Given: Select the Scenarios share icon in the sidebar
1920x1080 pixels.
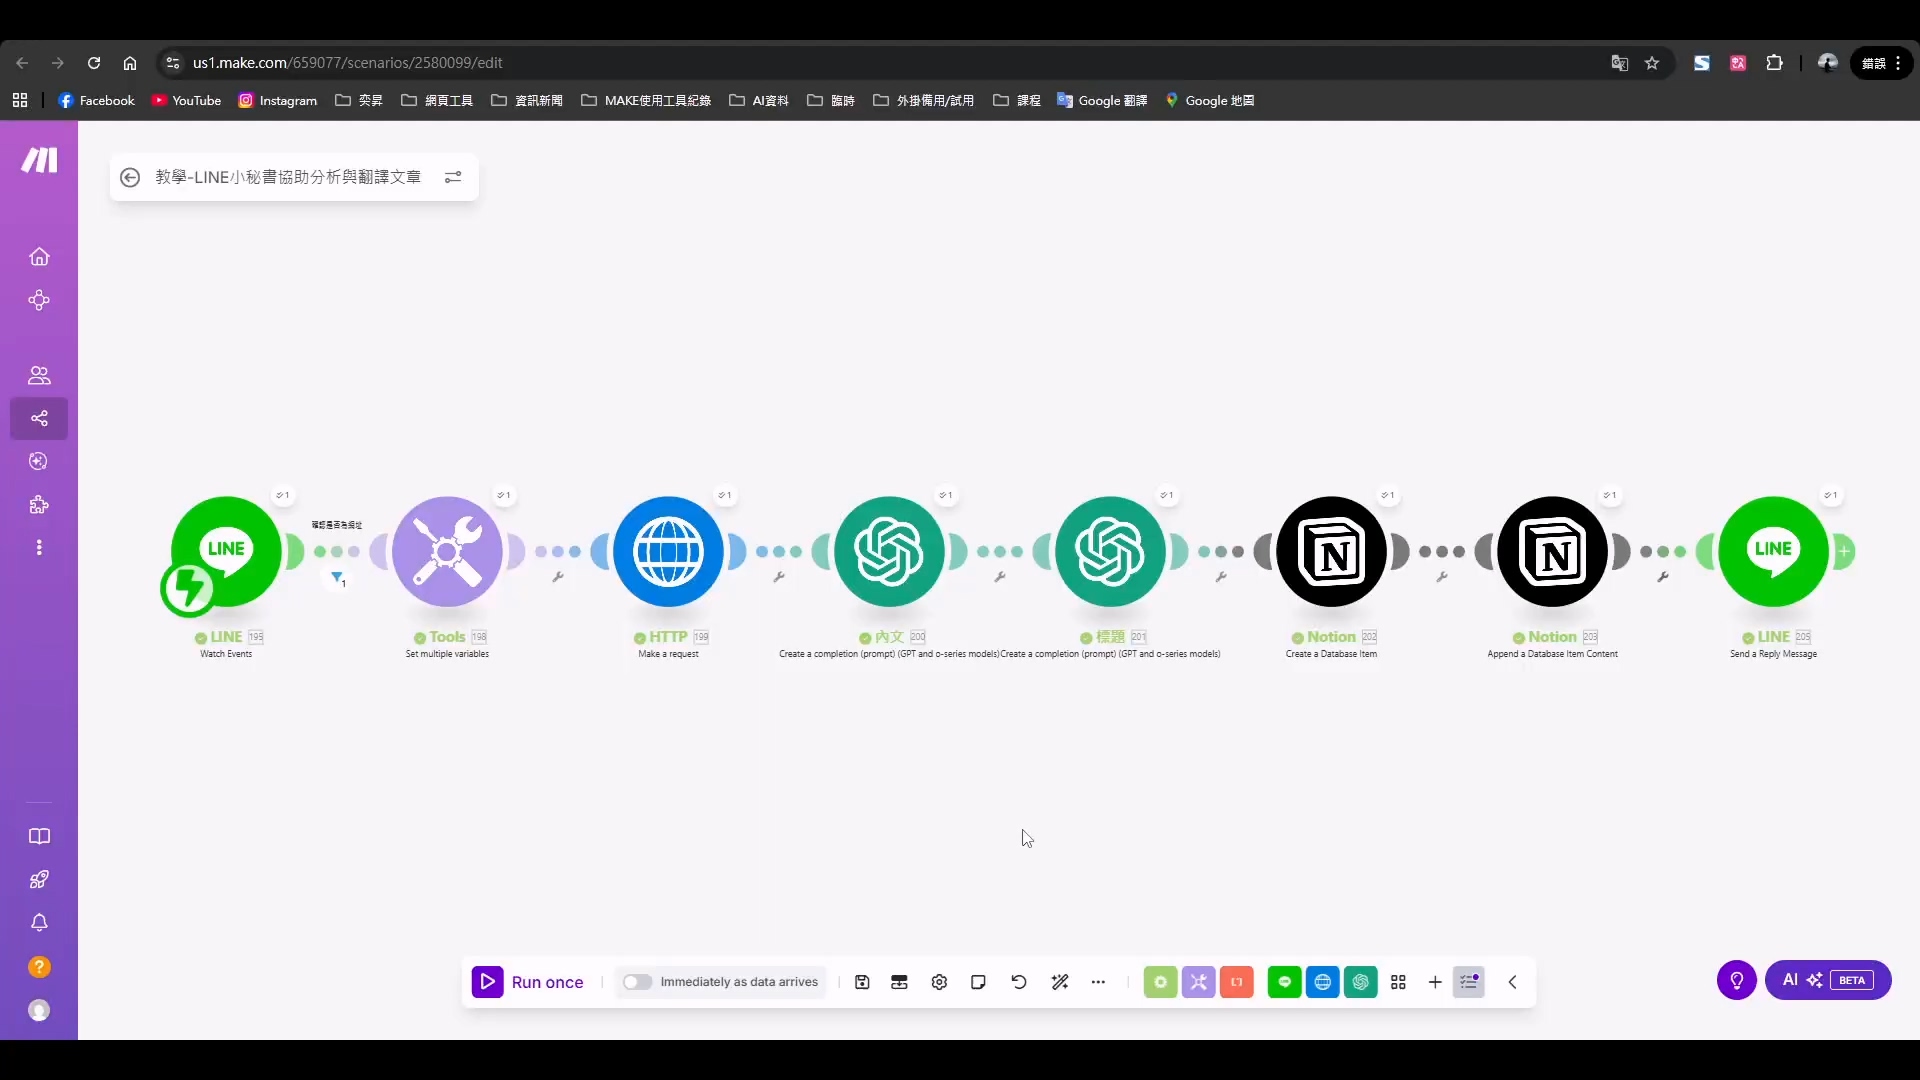Looking at the screenshot, I should [39, 418].
